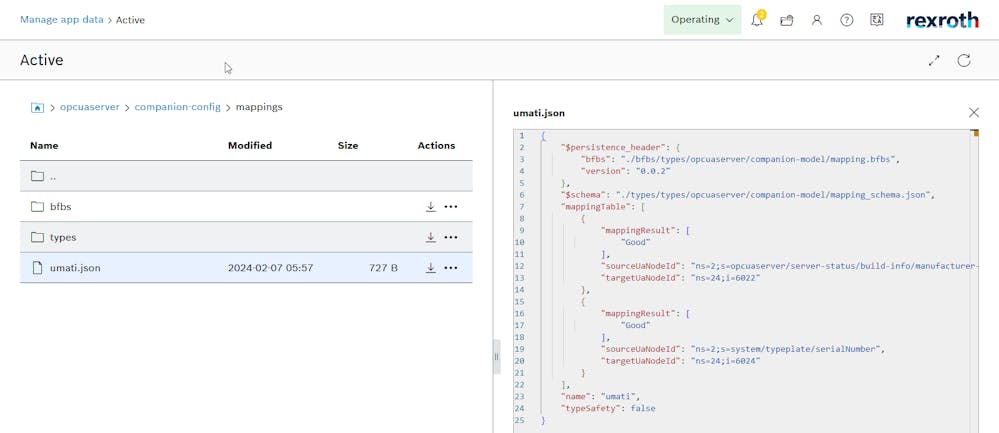This screenshot has width=999, height=433.
Task: Click the Modified column header
Action: [250, 145]
